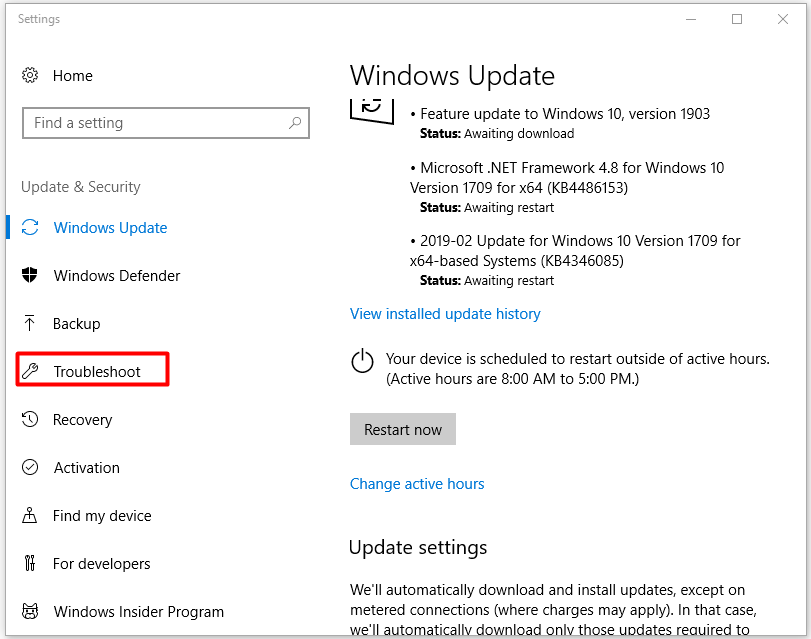811x639 pixels.
Task: Go to Windows Defender section
Action: click(x=117, y=276)
